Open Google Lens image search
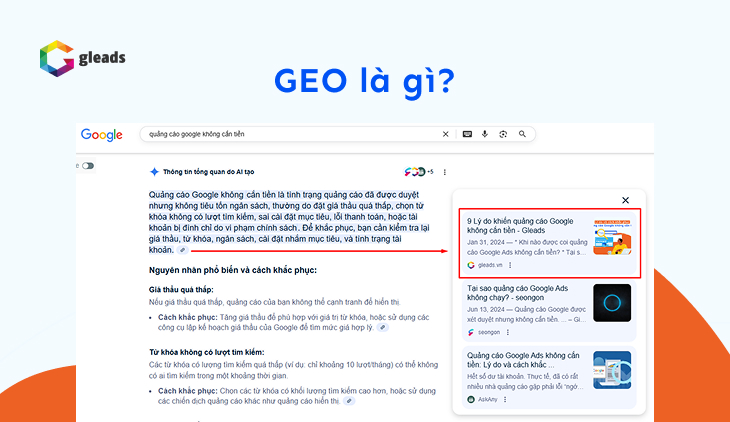The height and width of the screenshot is (422, 730). tap(503, 134)
